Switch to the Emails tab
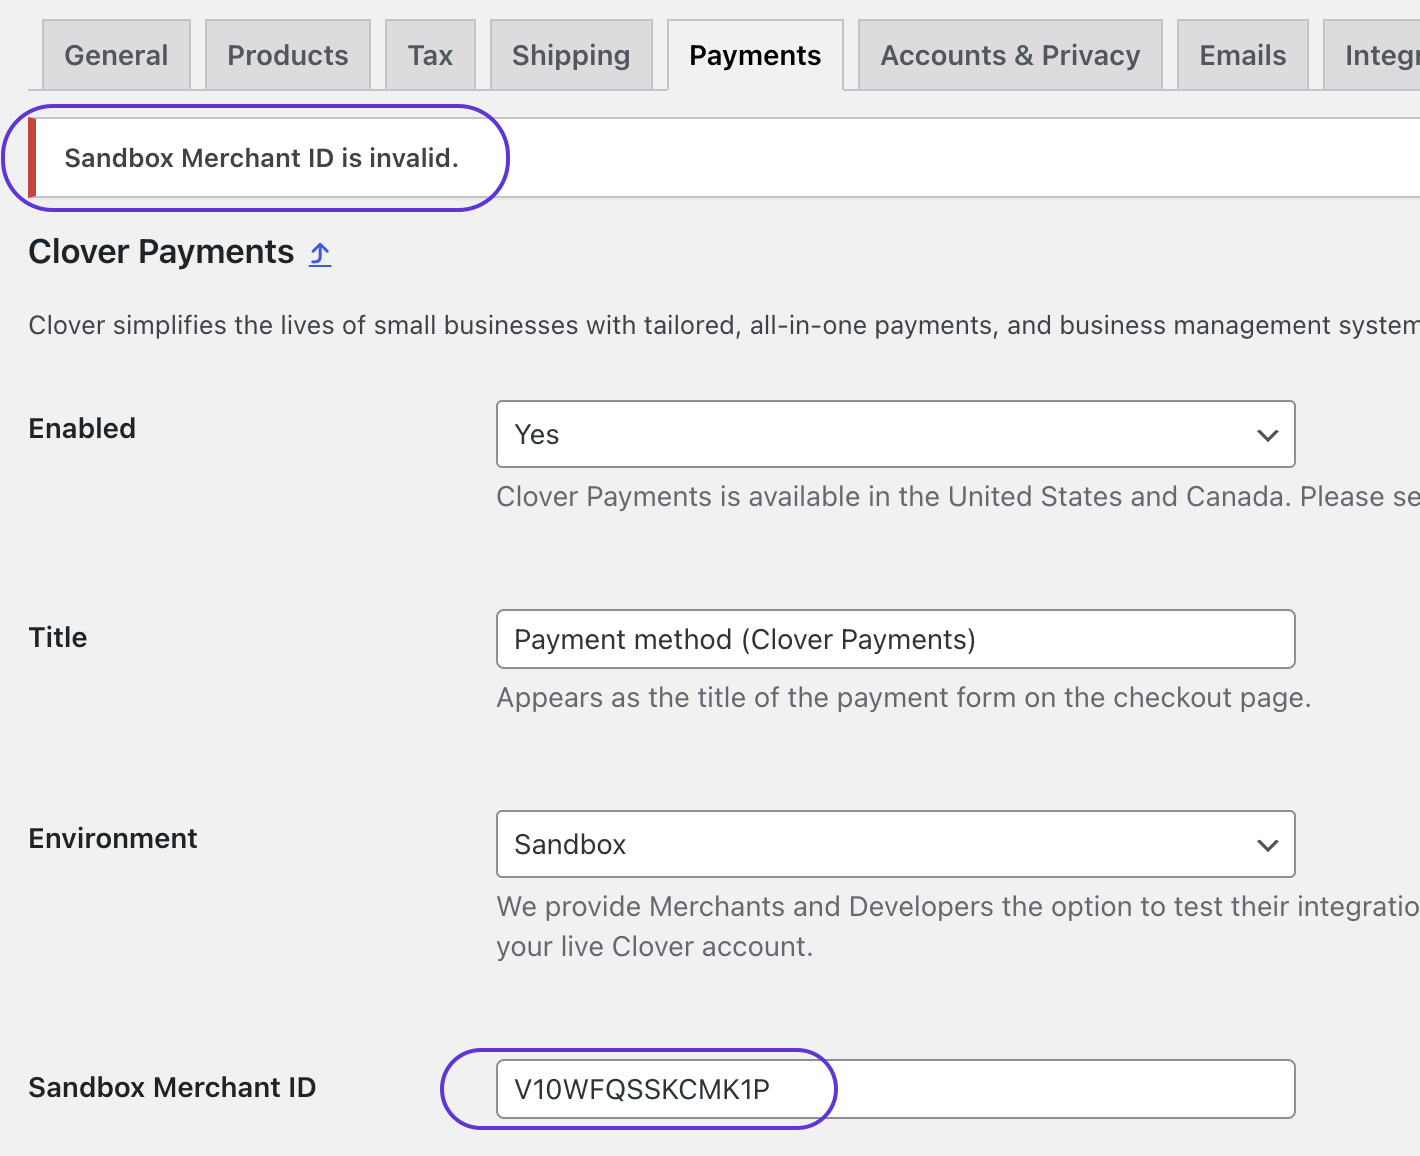Viewport: 1420px width, 1156px height. [x=1243, y=55]
